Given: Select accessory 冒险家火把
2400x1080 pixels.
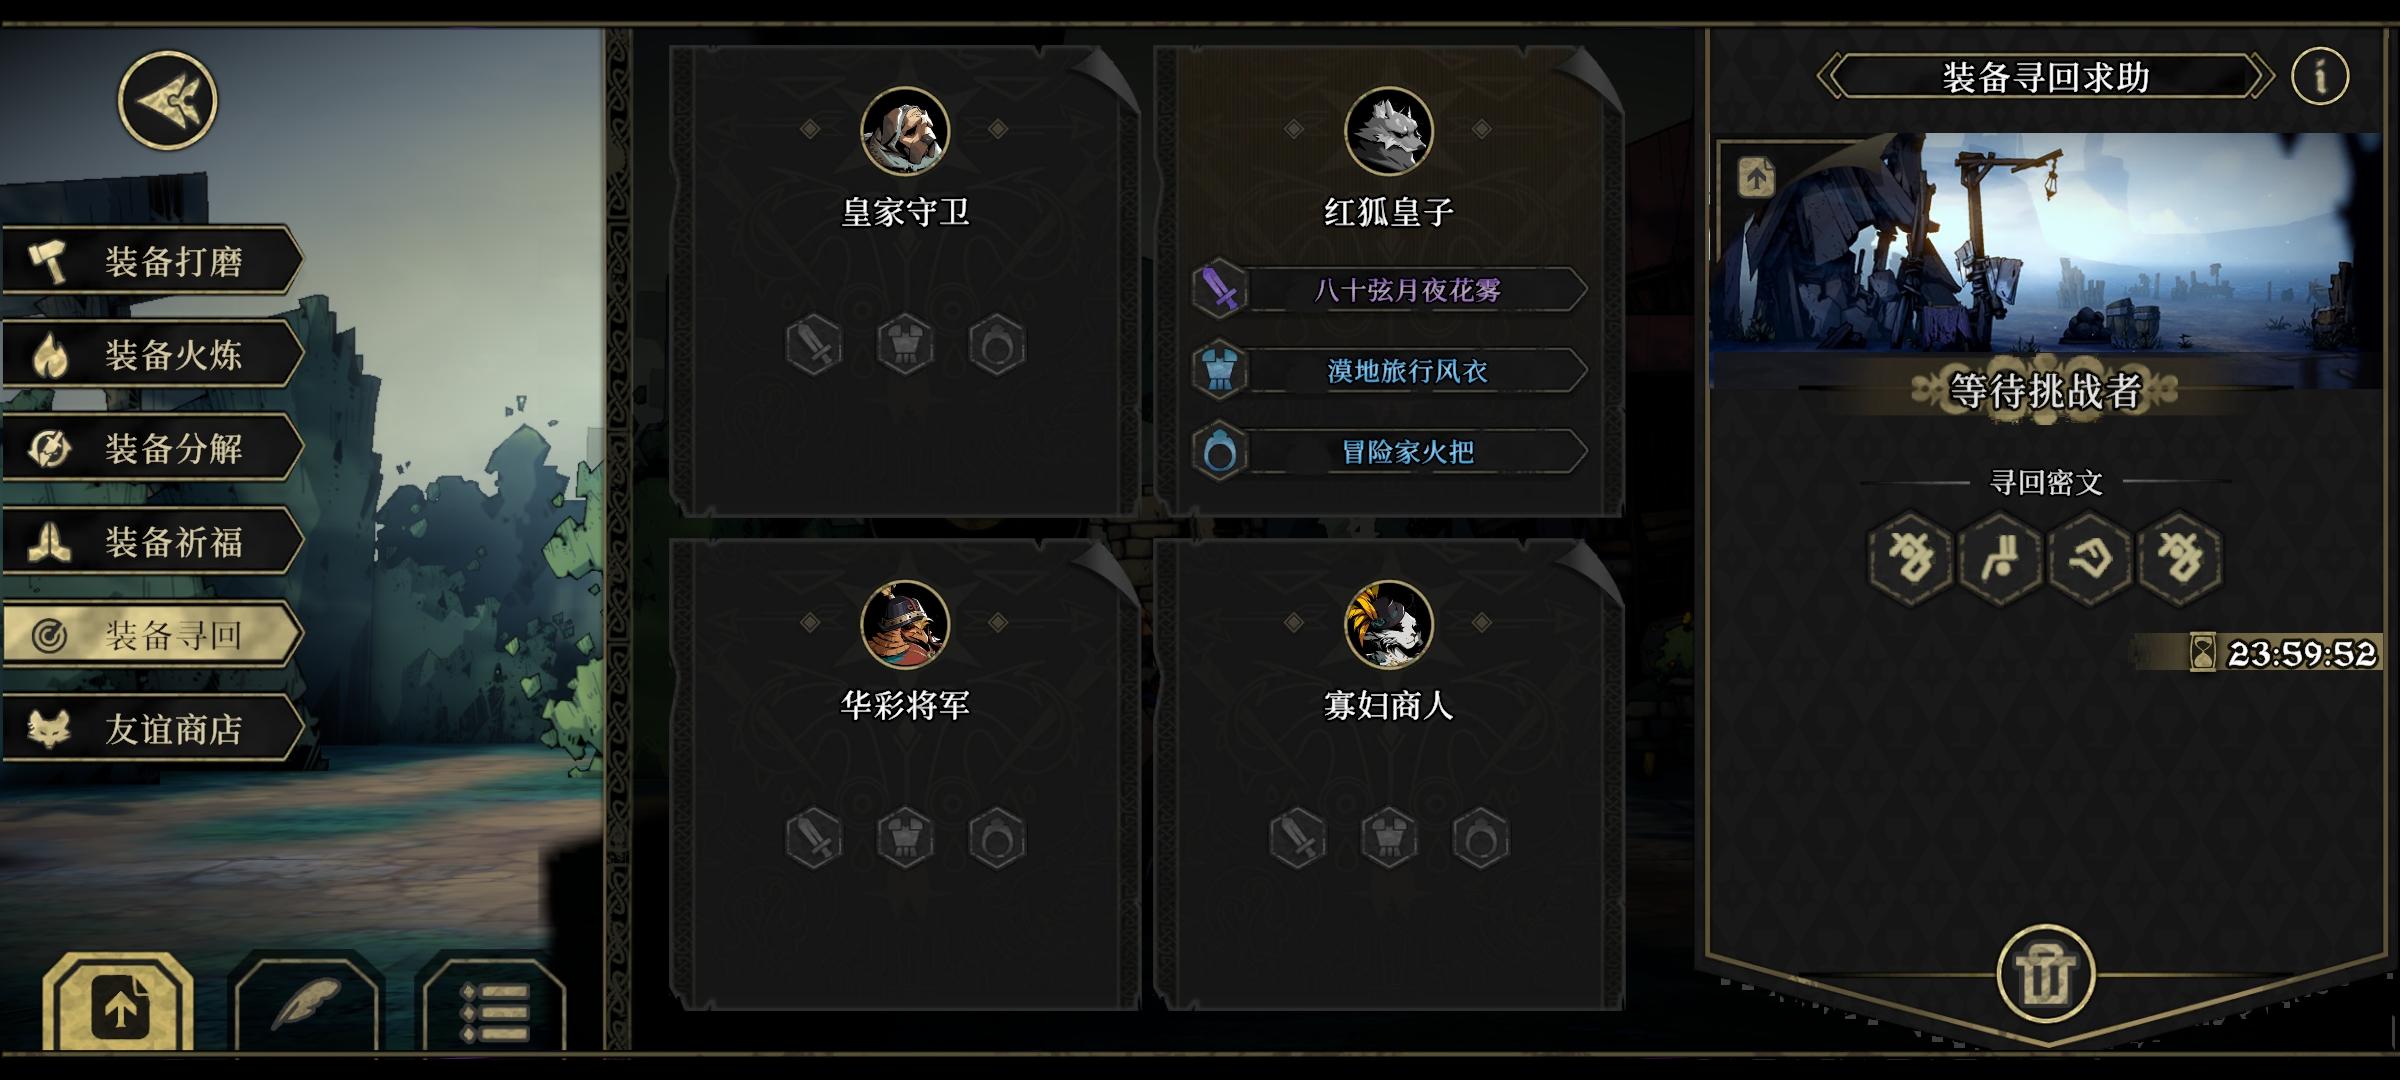Looking at the screenshot, I should [x=1390, y=452].
